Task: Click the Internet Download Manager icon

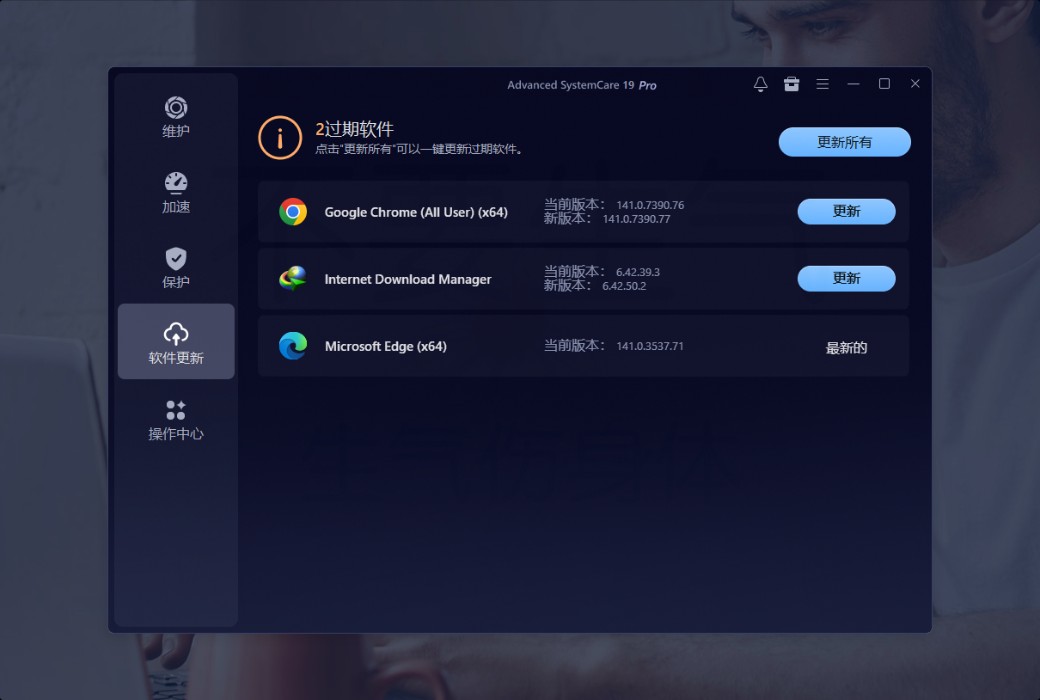Action: coord(293,279)
